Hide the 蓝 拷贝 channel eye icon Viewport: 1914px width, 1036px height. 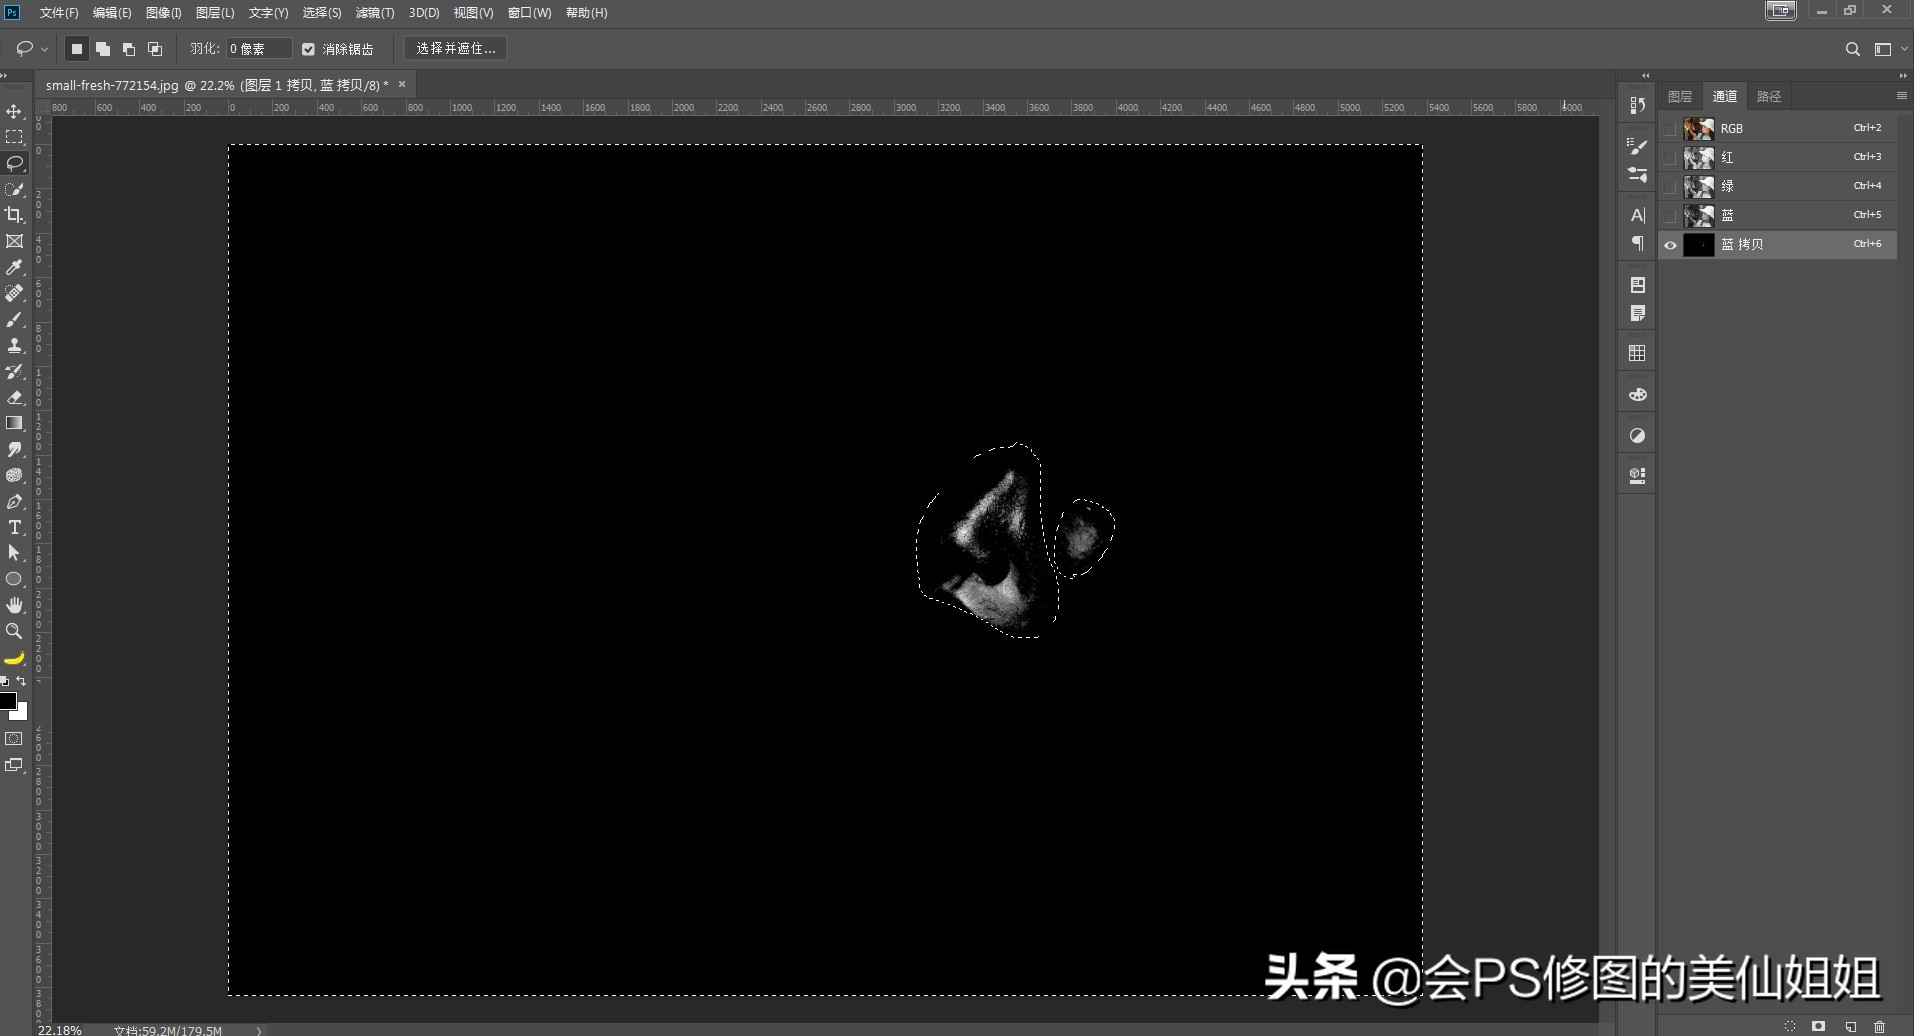click(1669, 244)
